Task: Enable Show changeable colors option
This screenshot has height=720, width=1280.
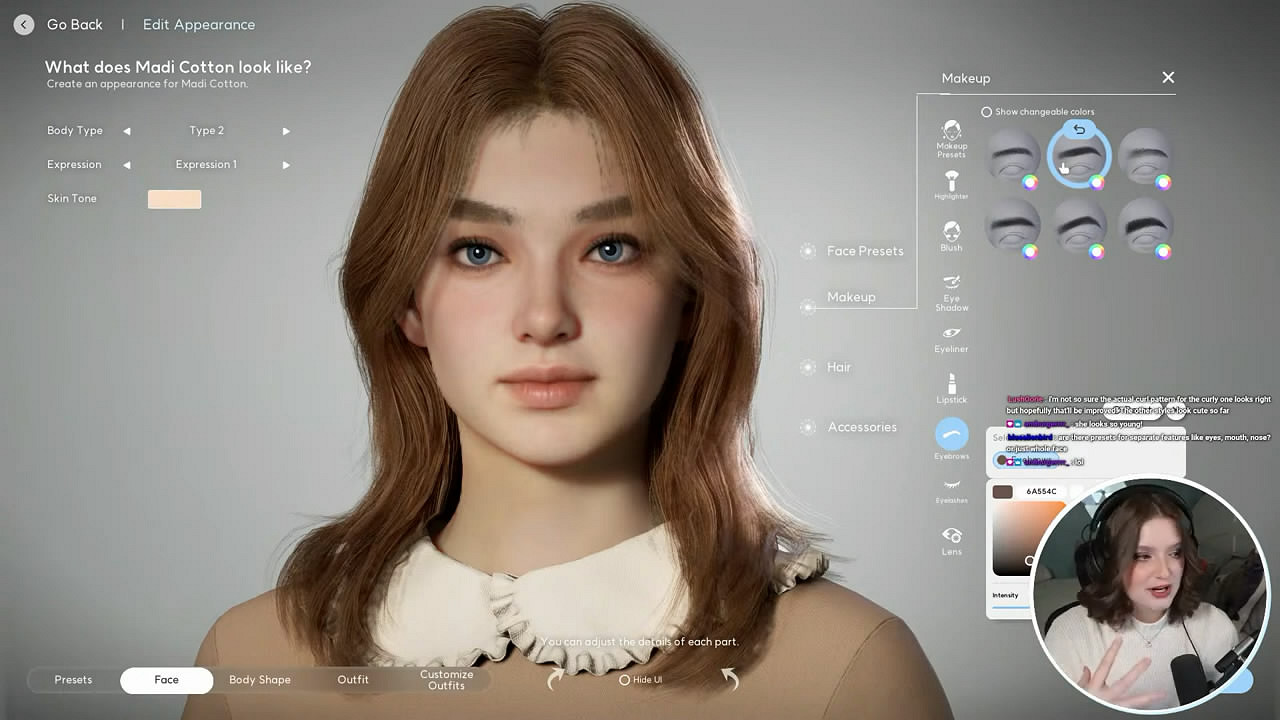Action: click(986, 112)
